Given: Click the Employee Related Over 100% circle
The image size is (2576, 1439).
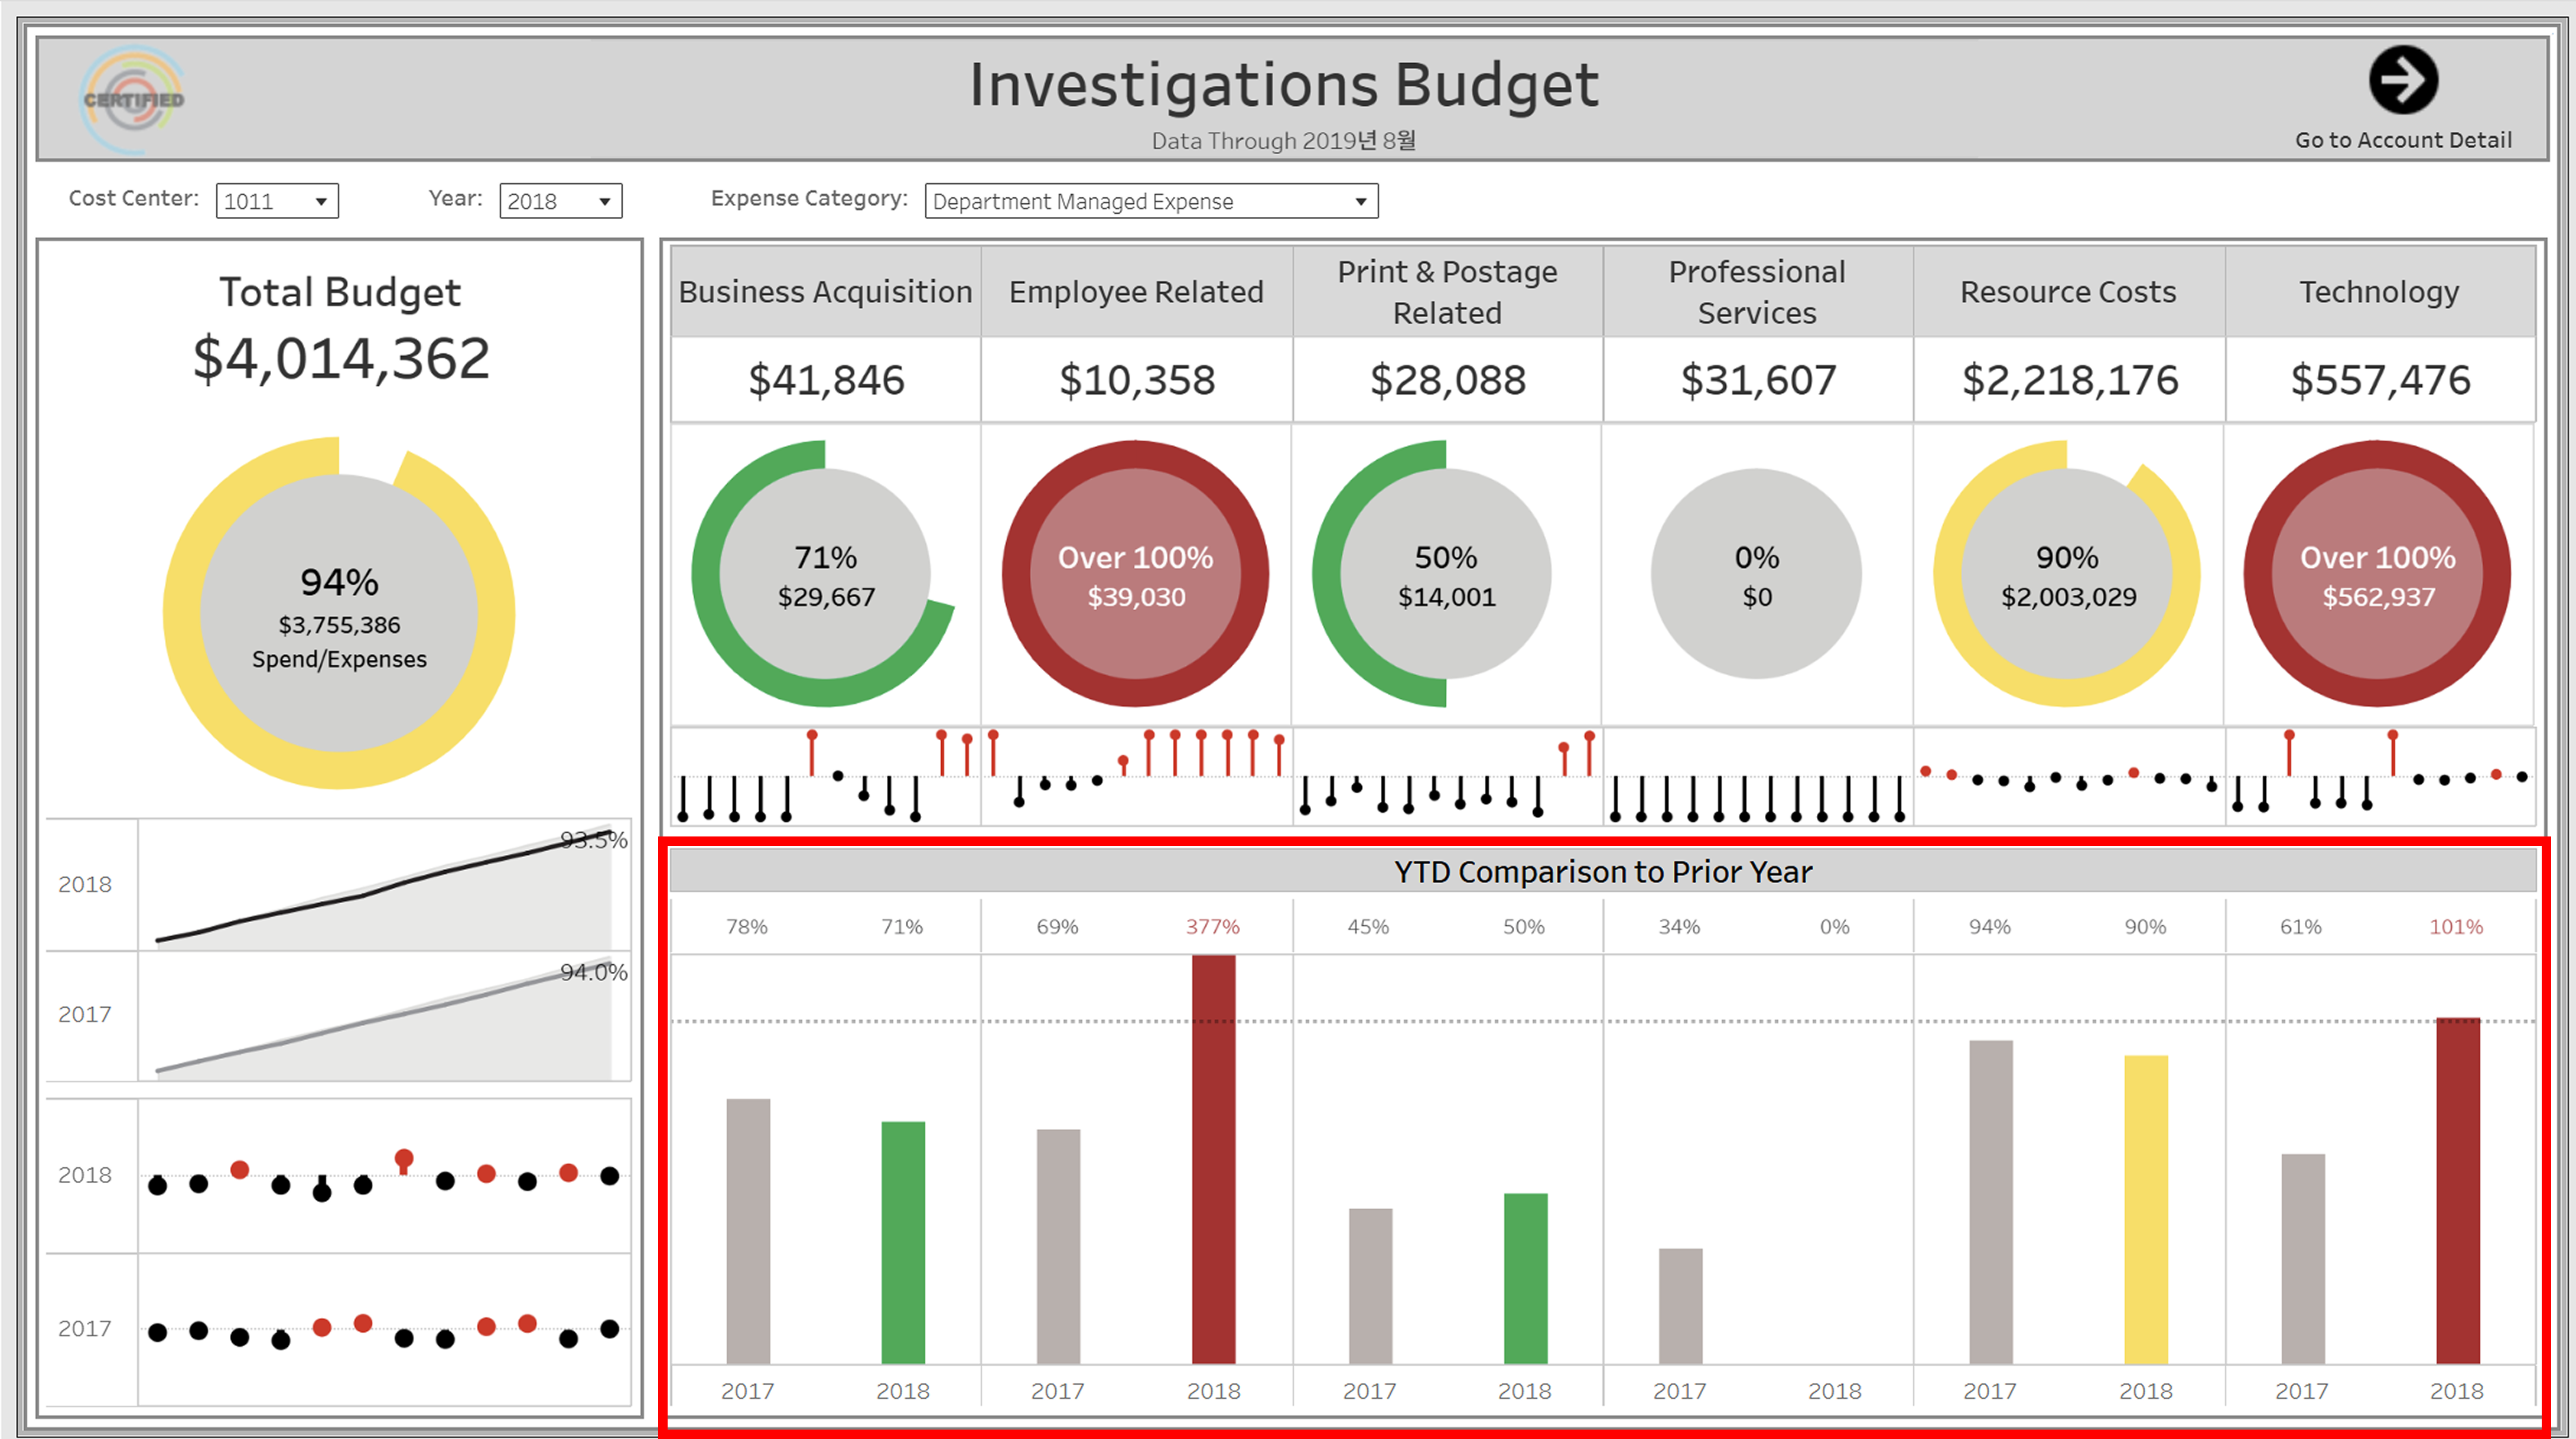Looking at the screenshot, I should tap(1135, 574).
